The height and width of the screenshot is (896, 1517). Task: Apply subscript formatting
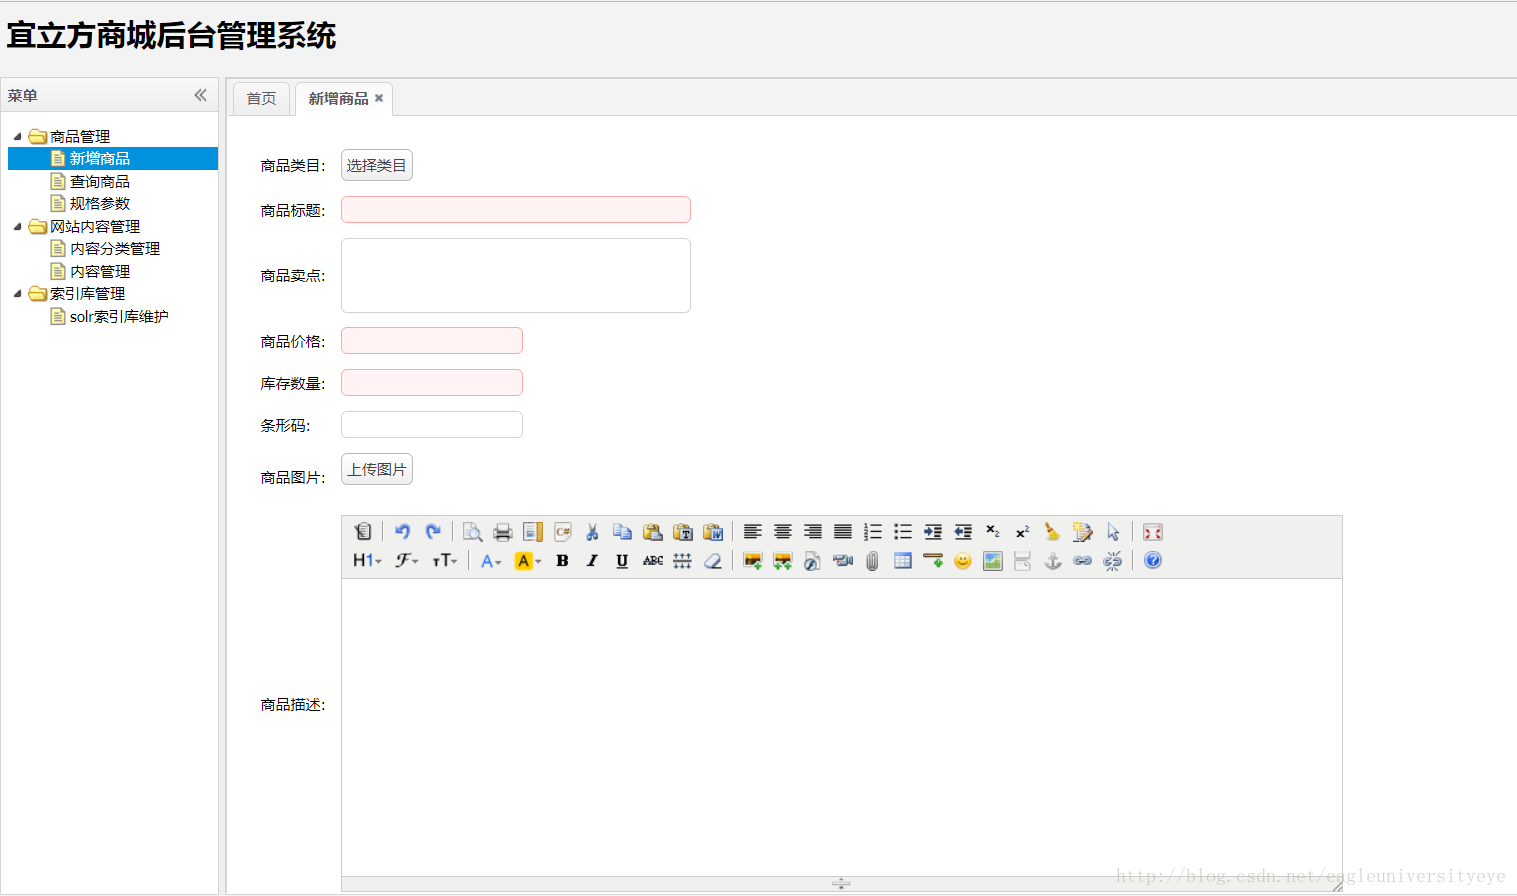992,532
